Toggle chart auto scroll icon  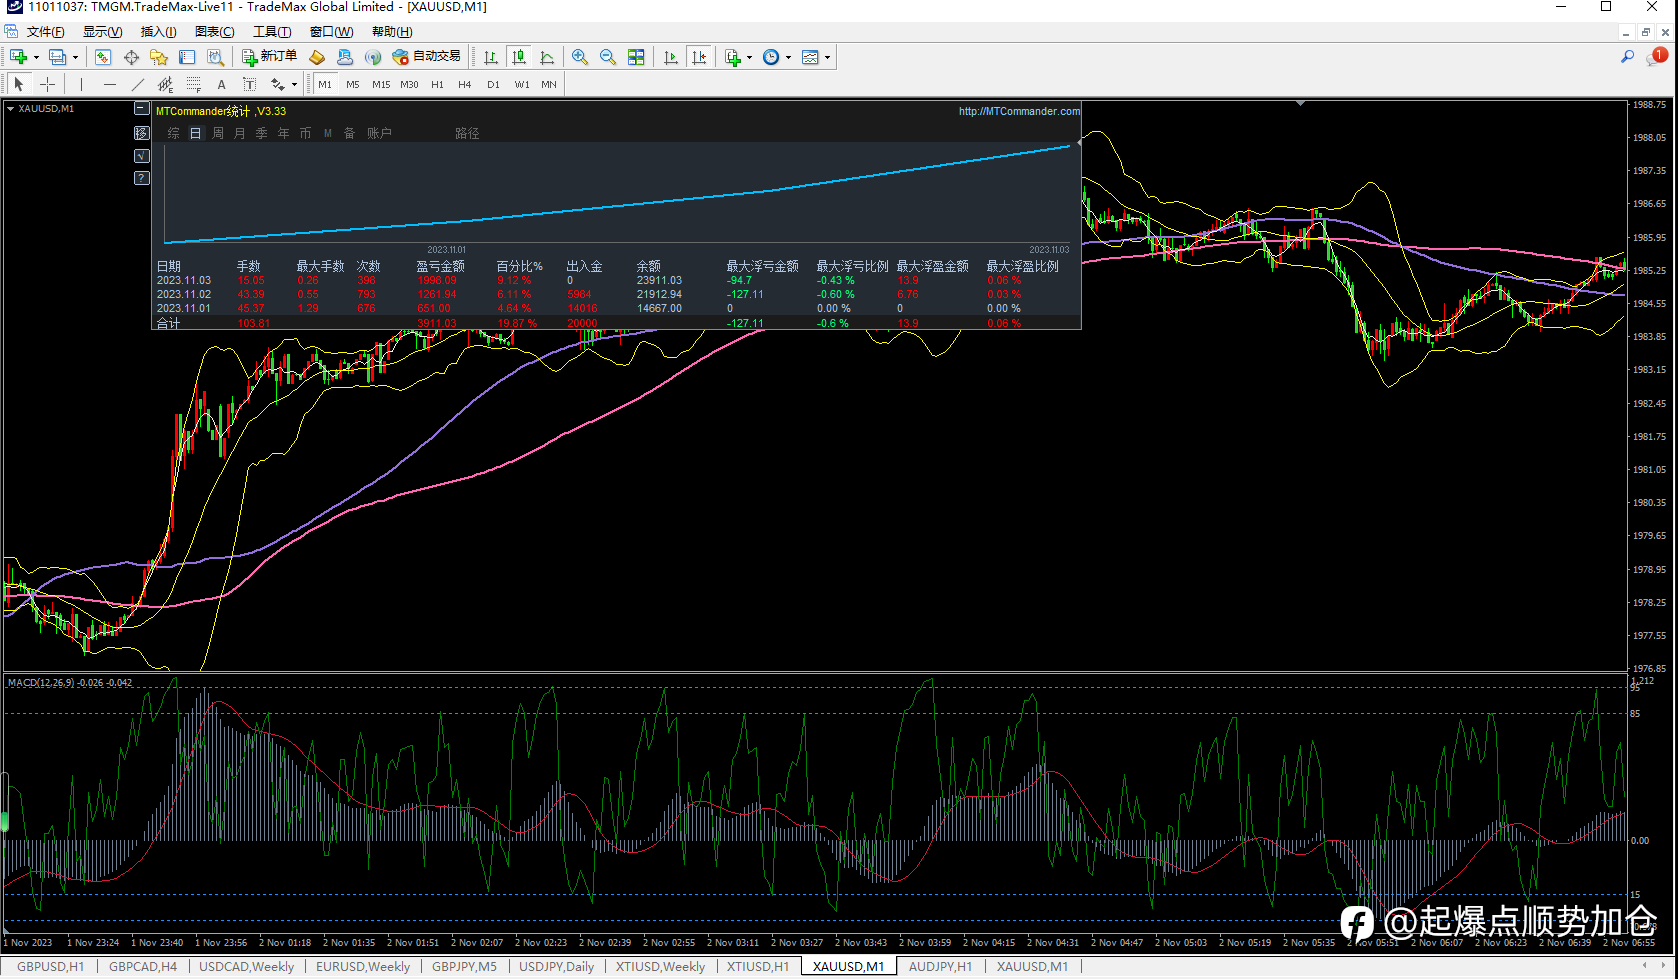(671, 57)
